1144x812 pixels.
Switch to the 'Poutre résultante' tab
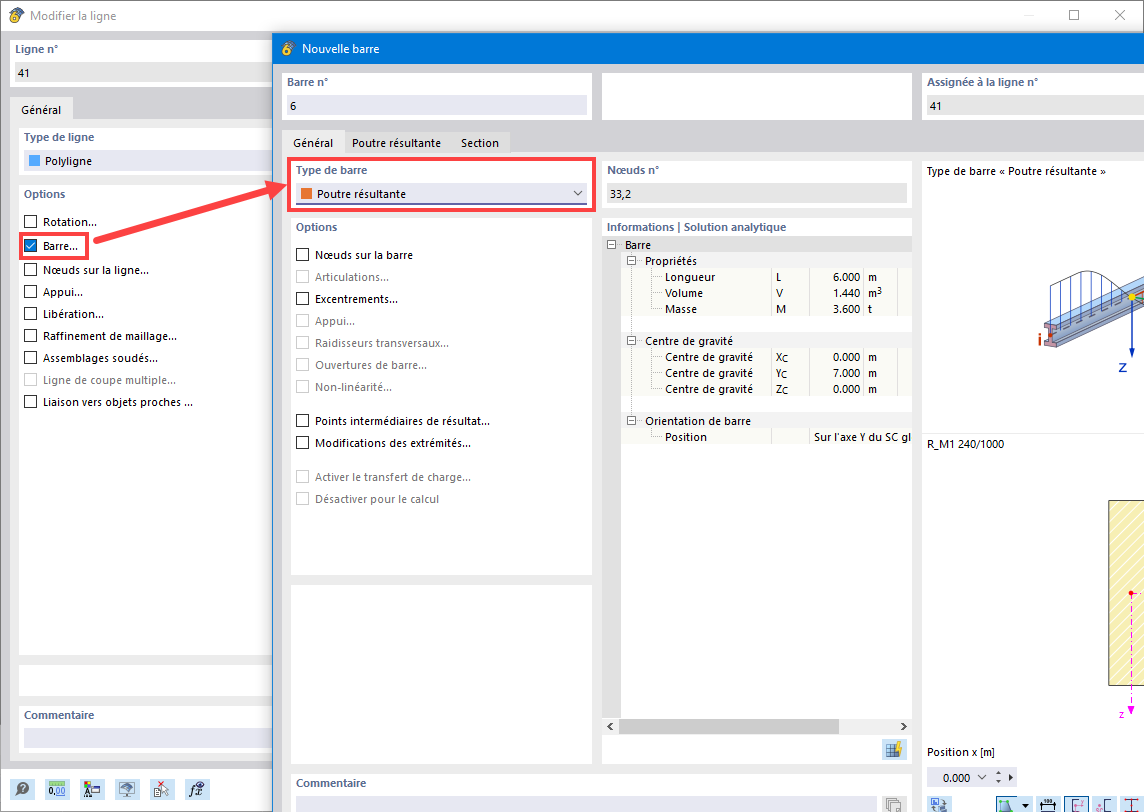coord(395,142)
